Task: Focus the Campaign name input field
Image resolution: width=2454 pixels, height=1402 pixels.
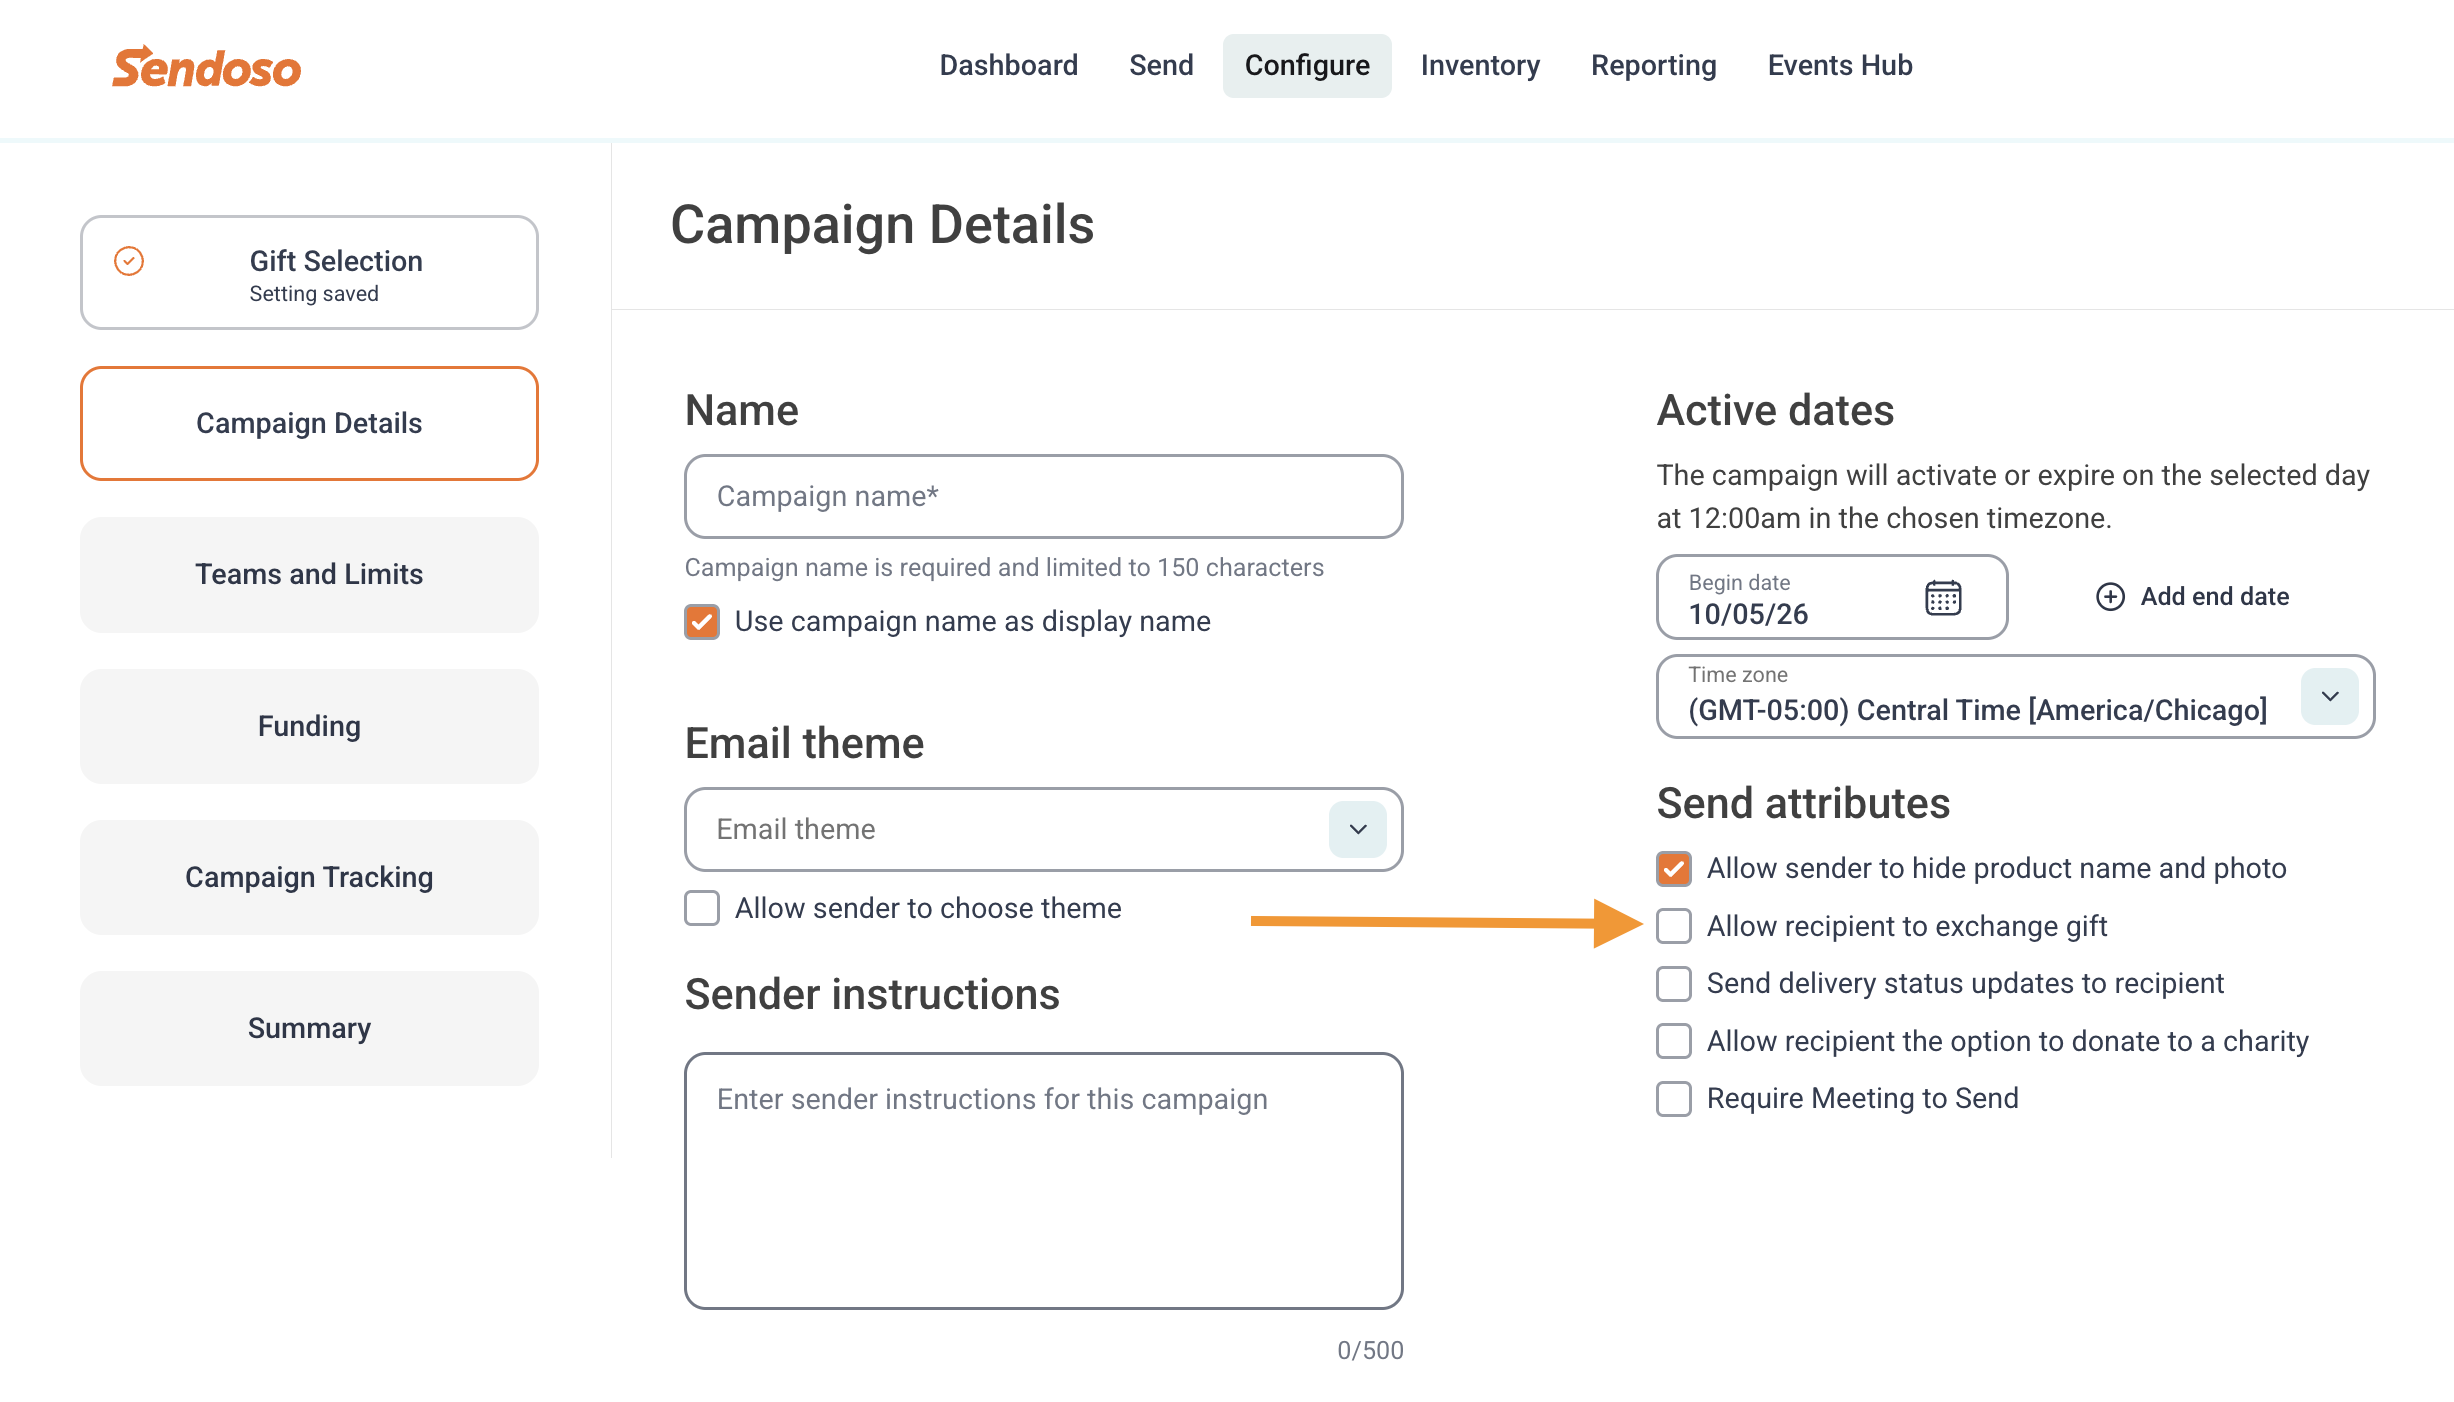Action: tap(1044, 496)
